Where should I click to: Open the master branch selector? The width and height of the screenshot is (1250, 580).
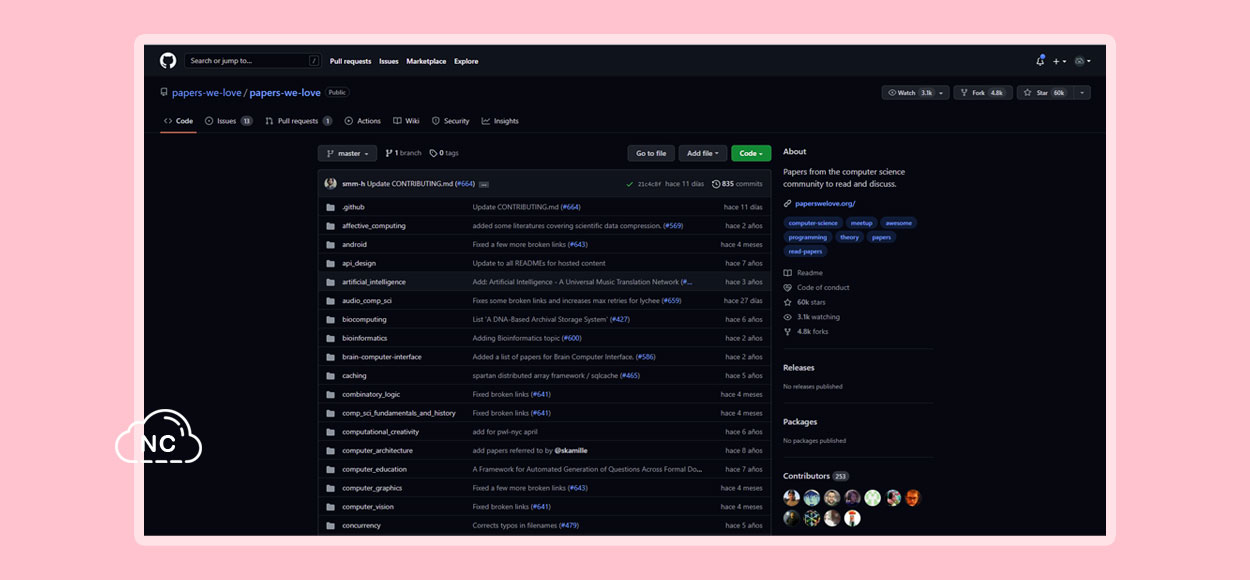(x=347, y=153)
